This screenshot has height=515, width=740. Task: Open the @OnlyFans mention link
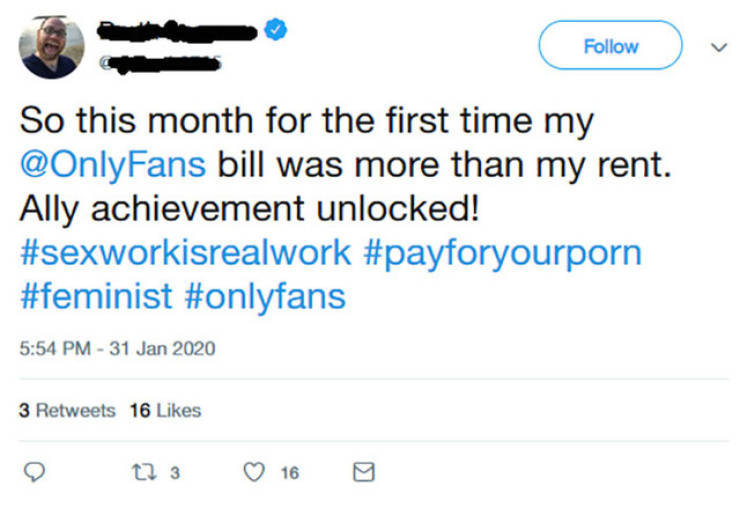point(113,164)
